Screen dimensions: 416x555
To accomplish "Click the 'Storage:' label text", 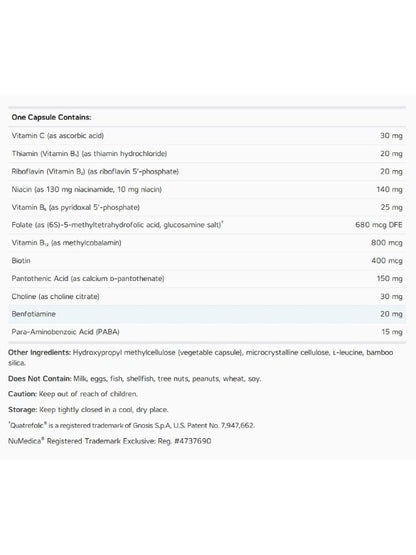I will [22, 410].
